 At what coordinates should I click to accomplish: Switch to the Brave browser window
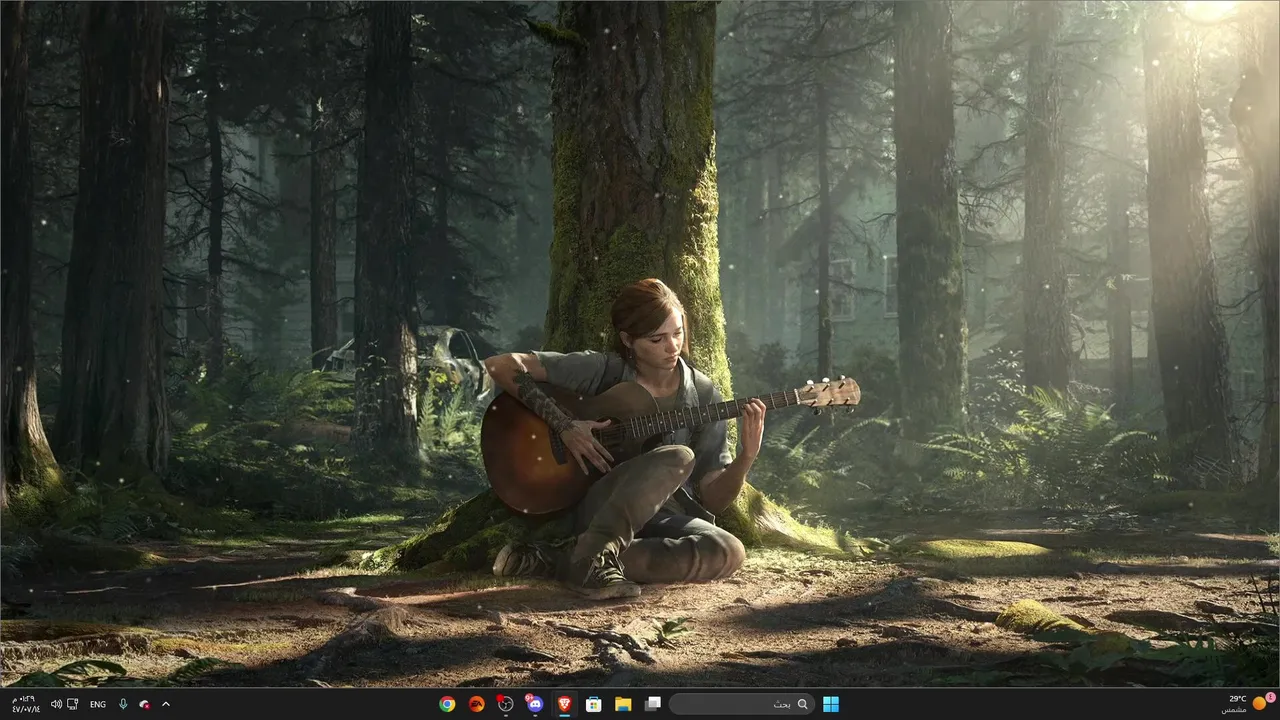coord(563,704)
